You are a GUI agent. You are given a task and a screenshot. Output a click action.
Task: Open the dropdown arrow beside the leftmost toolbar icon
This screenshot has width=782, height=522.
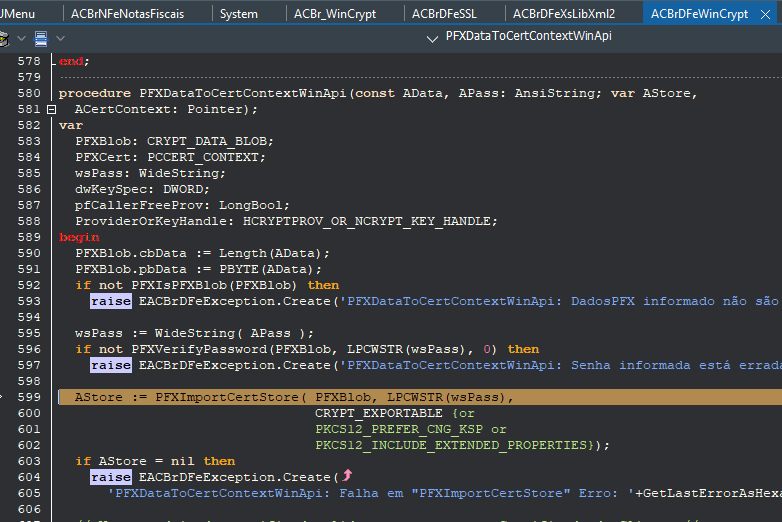point(21,38)
